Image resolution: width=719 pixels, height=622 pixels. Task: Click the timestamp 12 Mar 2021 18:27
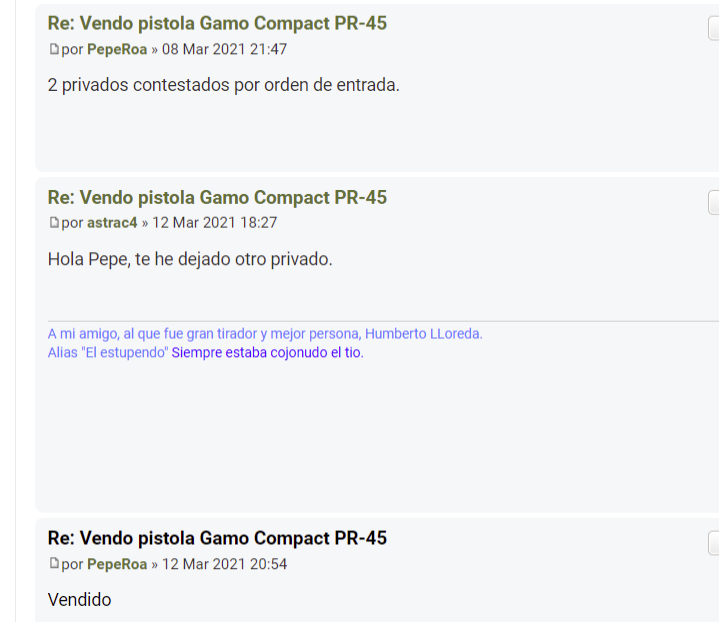coord(214,223)
